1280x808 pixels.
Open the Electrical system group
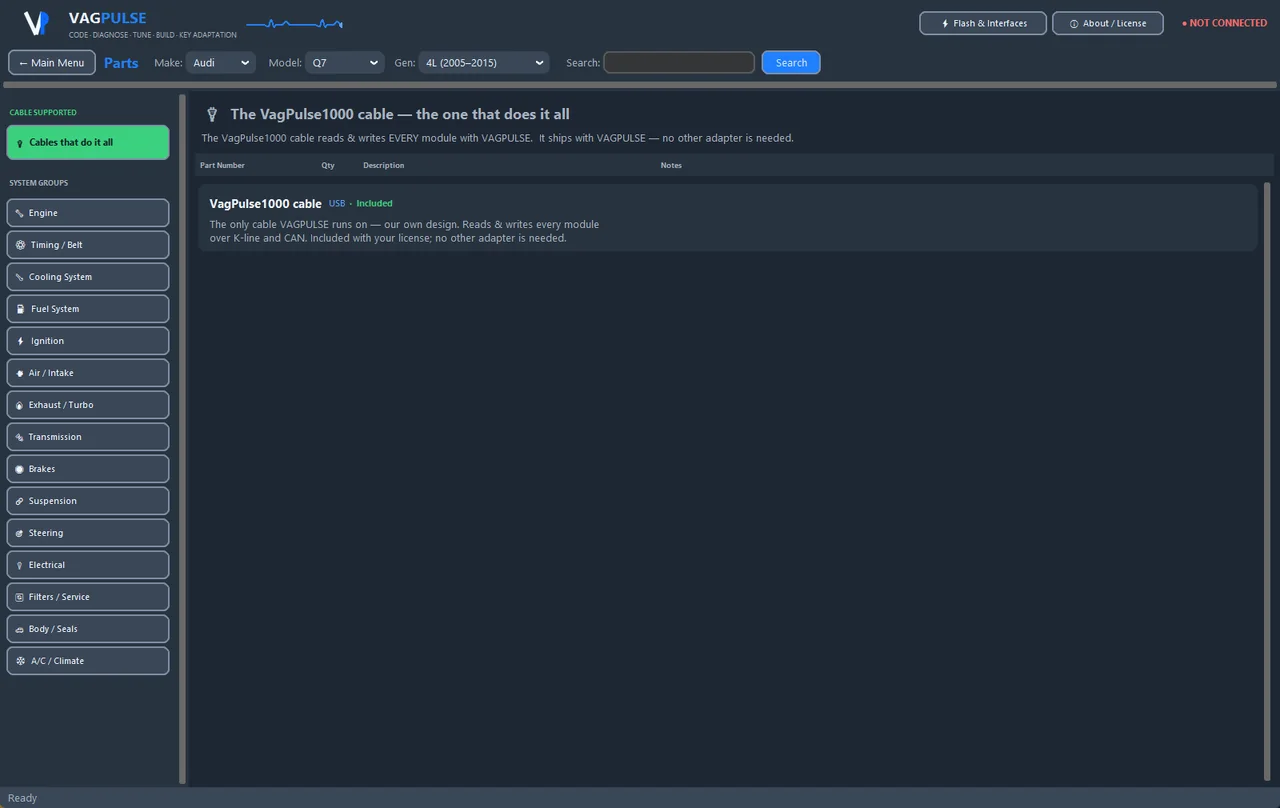[x=88, y=565]
